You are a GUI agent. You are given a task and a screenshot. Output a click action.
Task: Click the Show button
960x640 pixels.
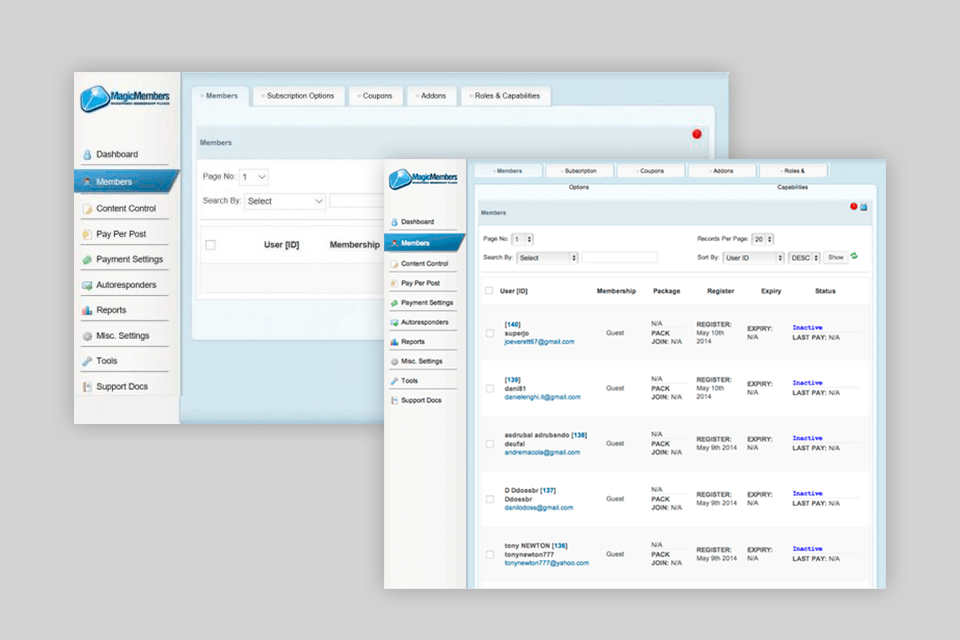point(836,257)
